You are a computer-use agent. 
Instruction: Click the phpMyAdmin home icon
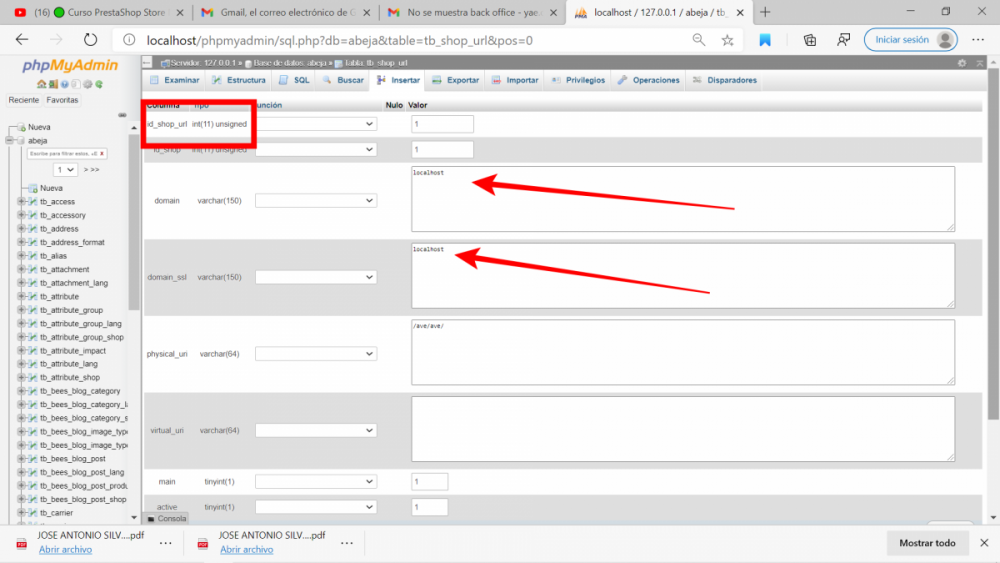[x=41, y=84]
